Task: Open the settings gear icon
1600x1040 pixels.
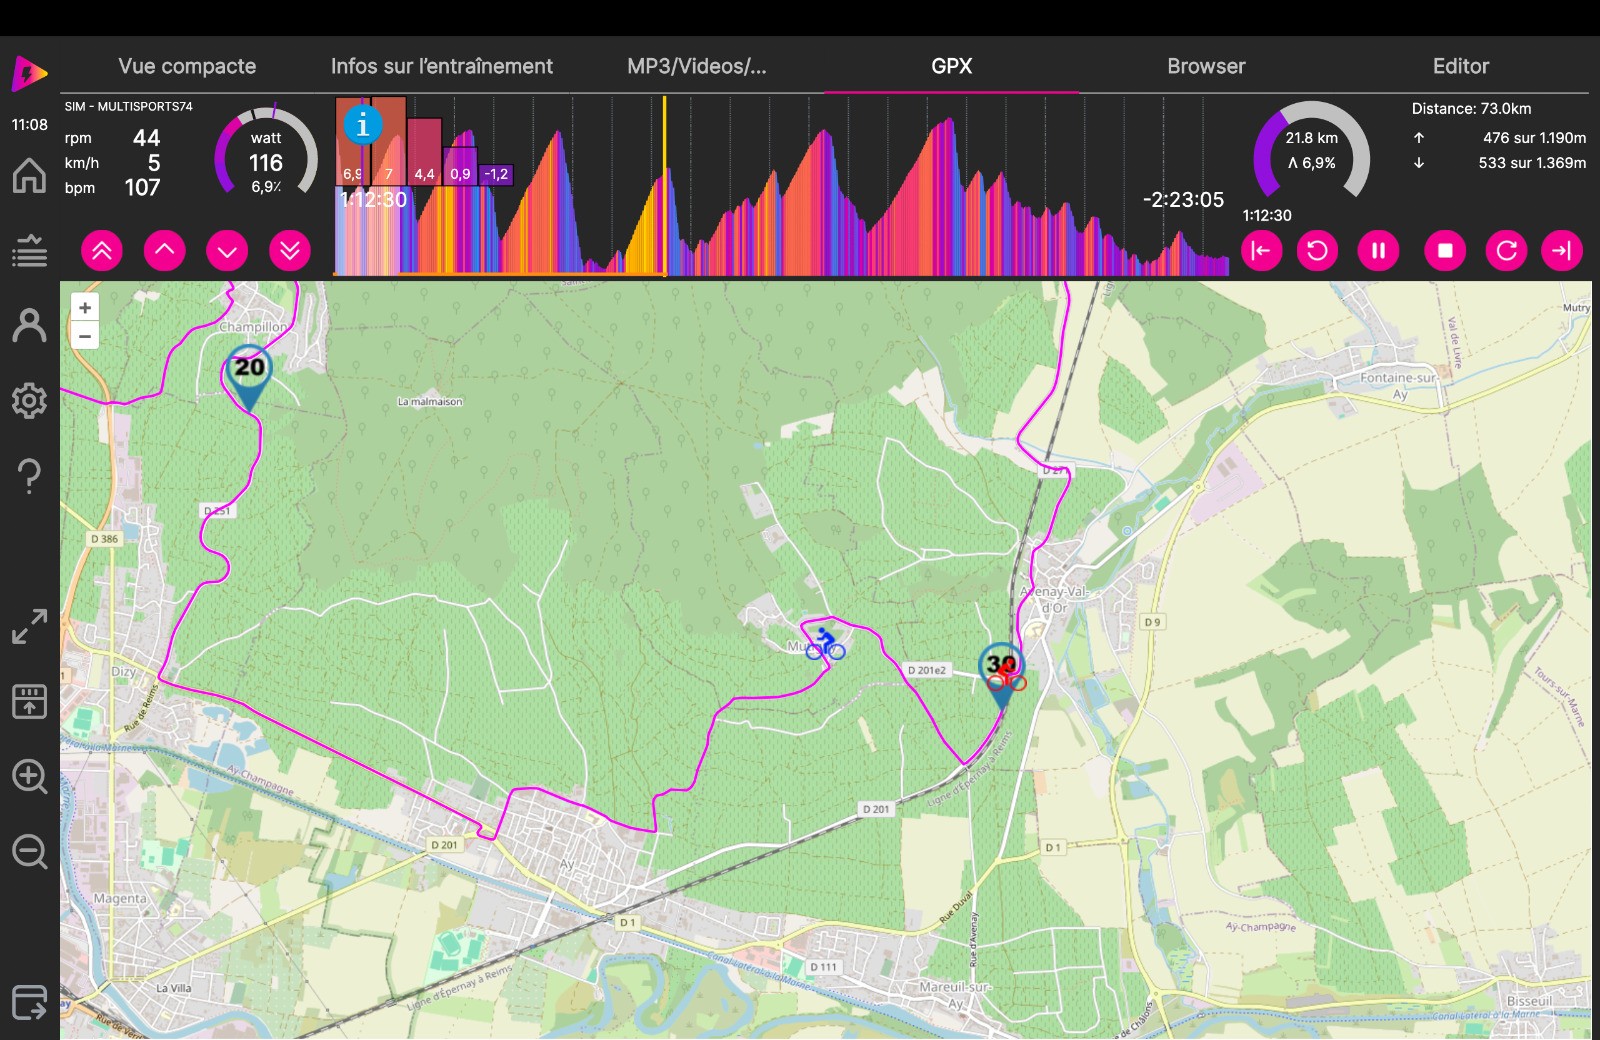Action: click(29, 400)
